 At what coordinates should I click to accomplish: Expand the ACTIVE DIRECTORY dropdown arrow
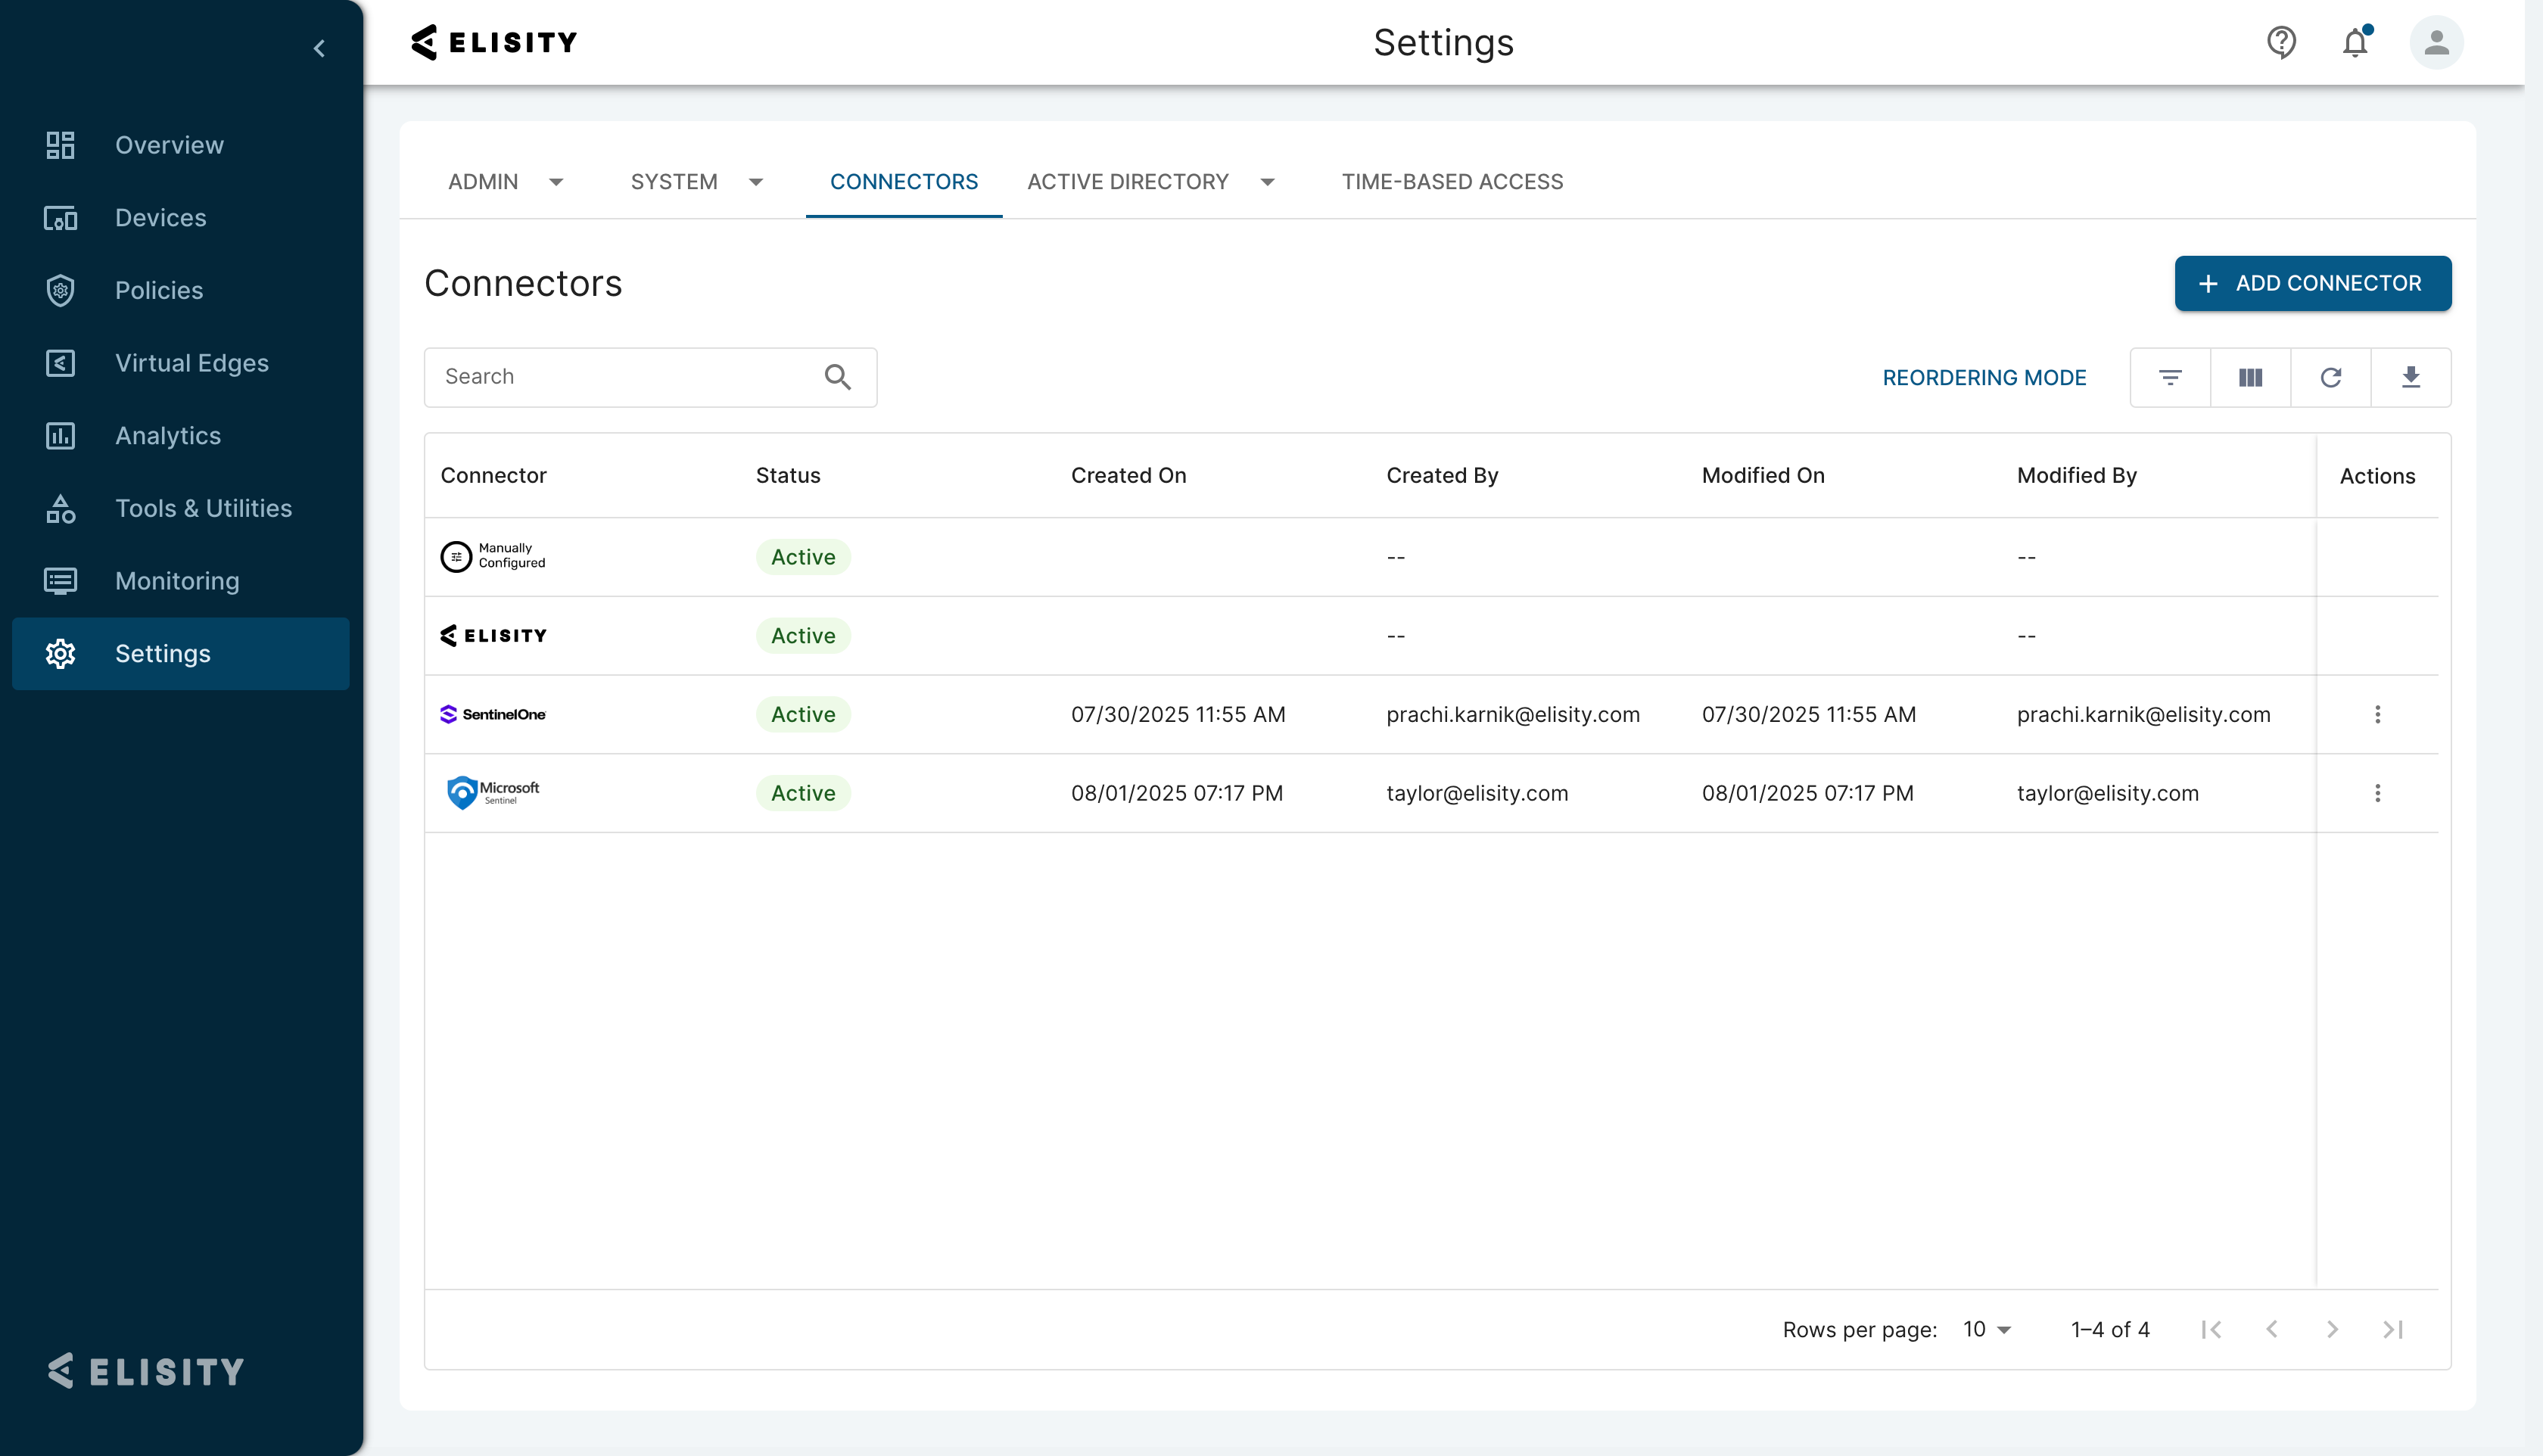pyautogui.click(x=1267, y=182)
